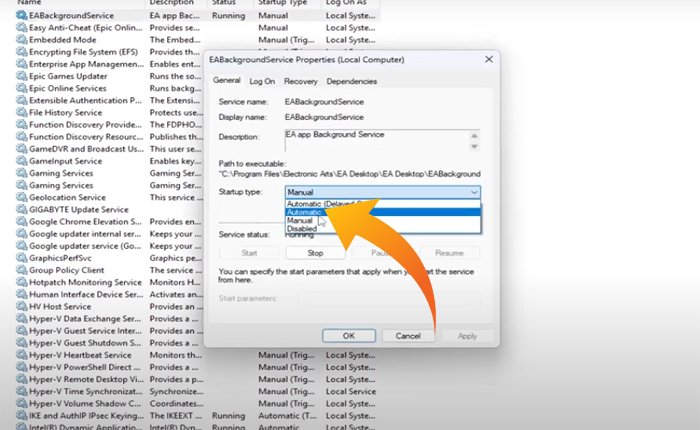Select the Hyper-V Volume Shadow Copy row

[196, 403]
